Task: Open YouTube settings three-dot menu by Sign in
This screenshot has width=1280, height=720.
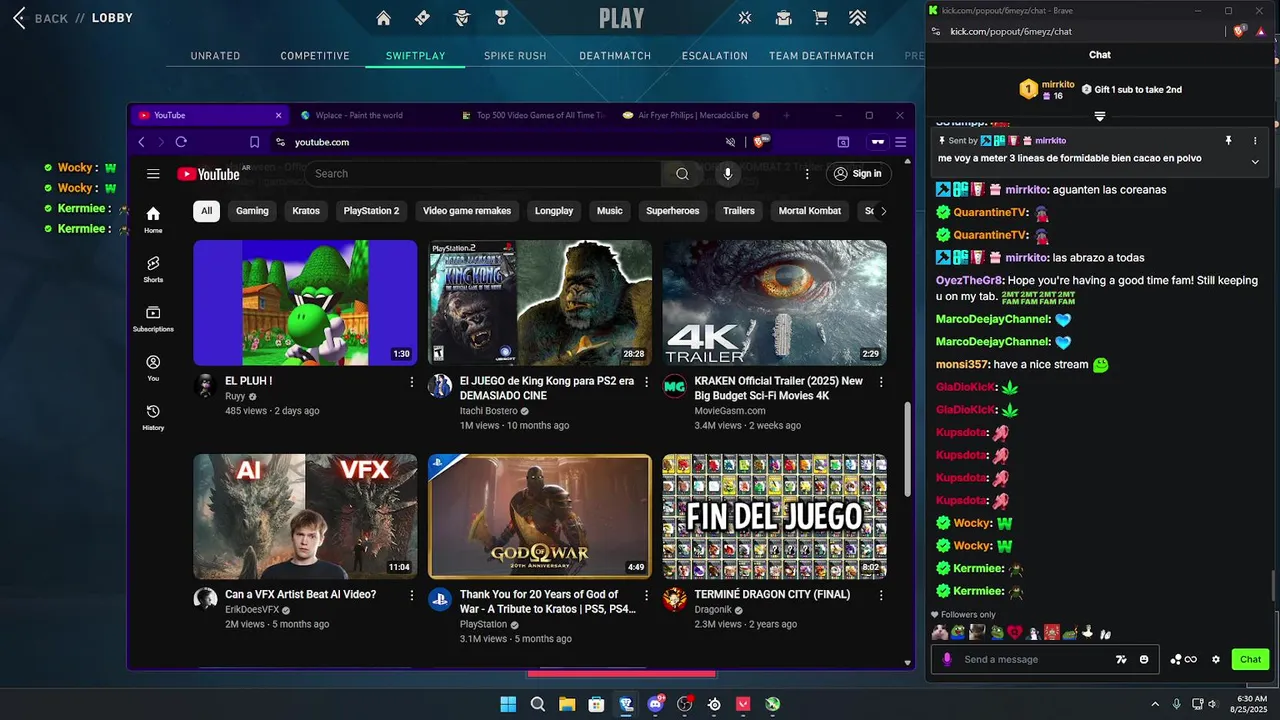Action: (807, 174)
